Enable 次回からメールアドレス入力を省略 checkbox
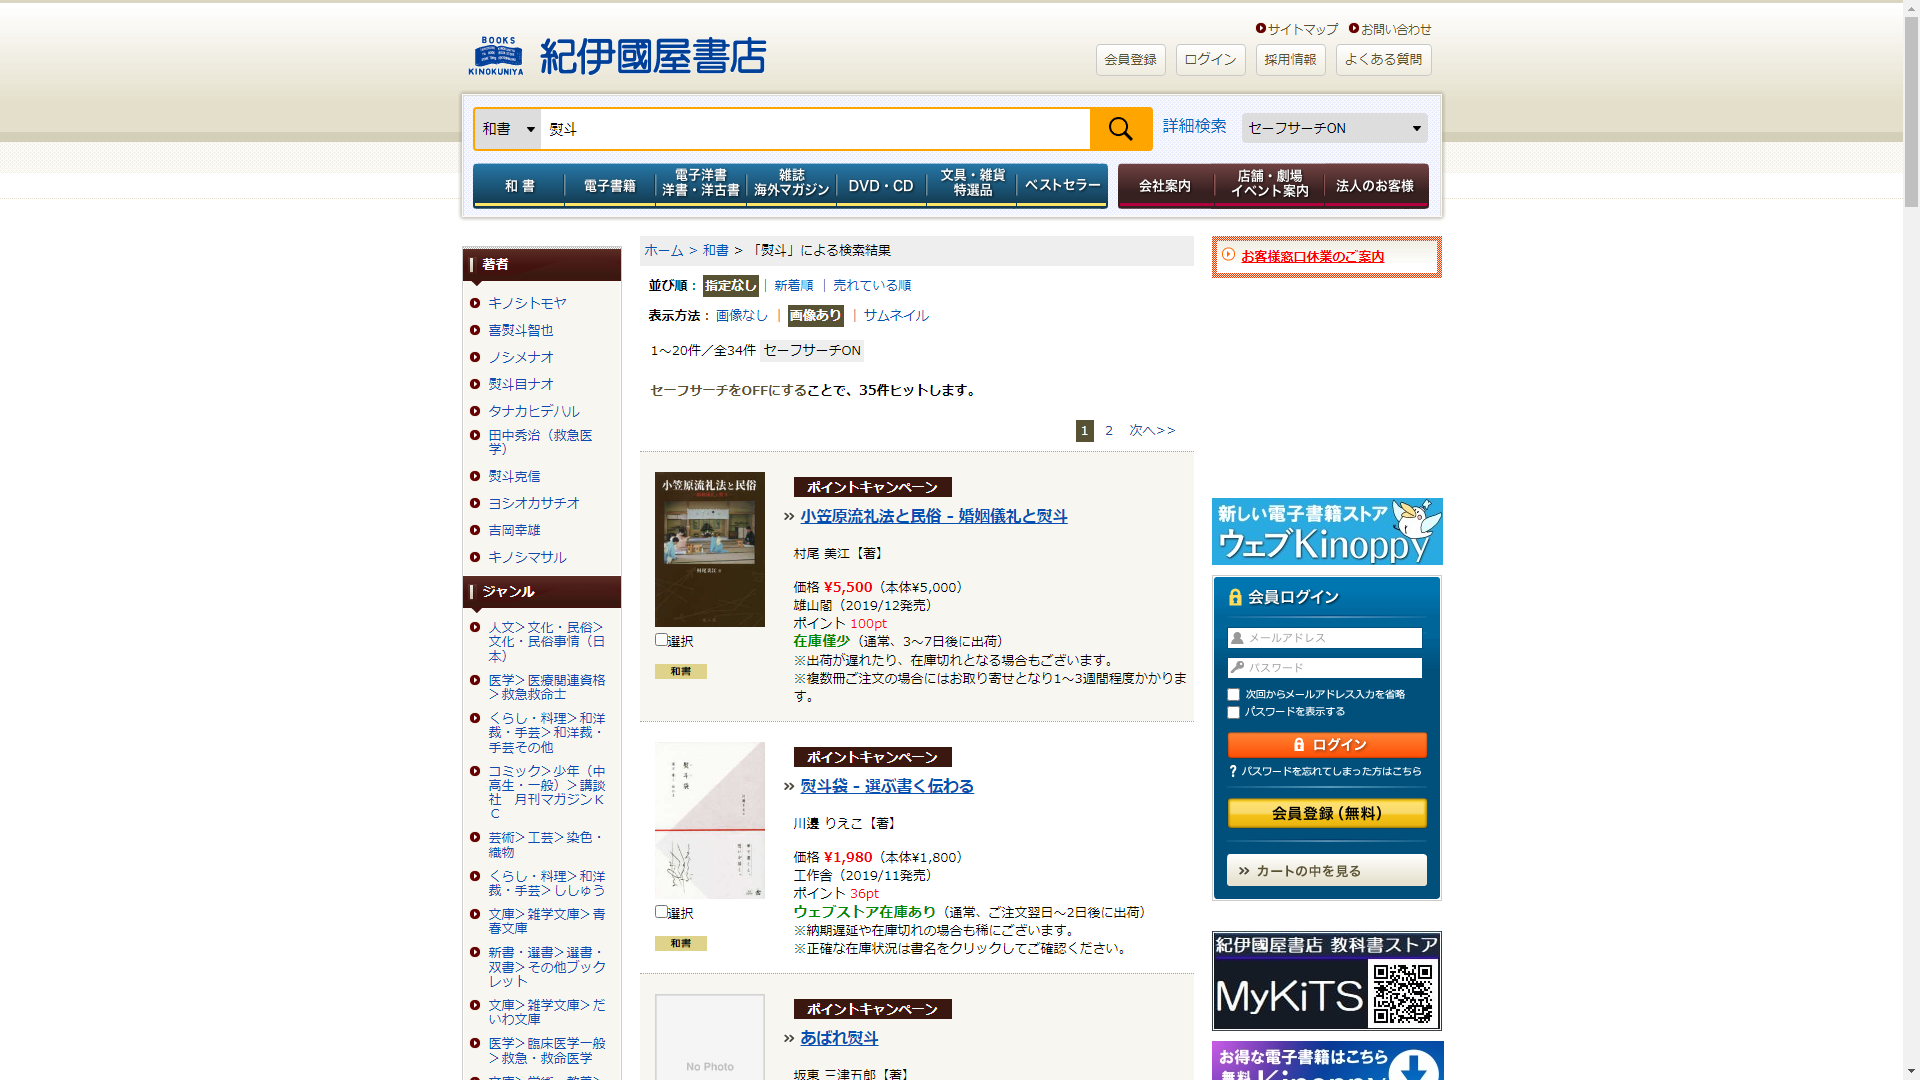 click(x=1233, y=694)
